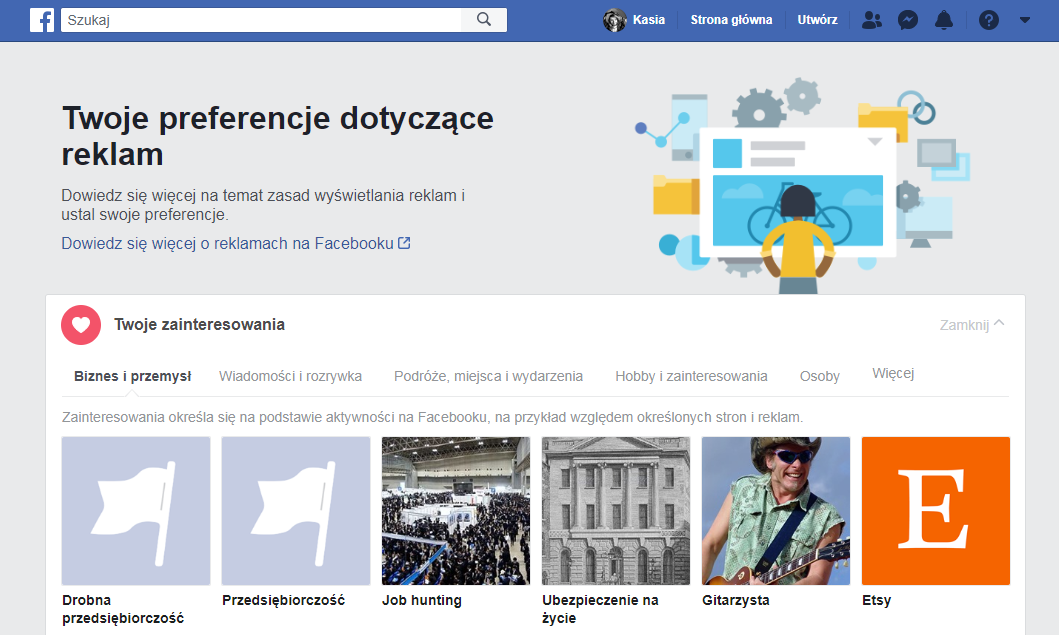
Task: Select Ubezpieczenie na życie thumbnail
Action: coord(616,511)
